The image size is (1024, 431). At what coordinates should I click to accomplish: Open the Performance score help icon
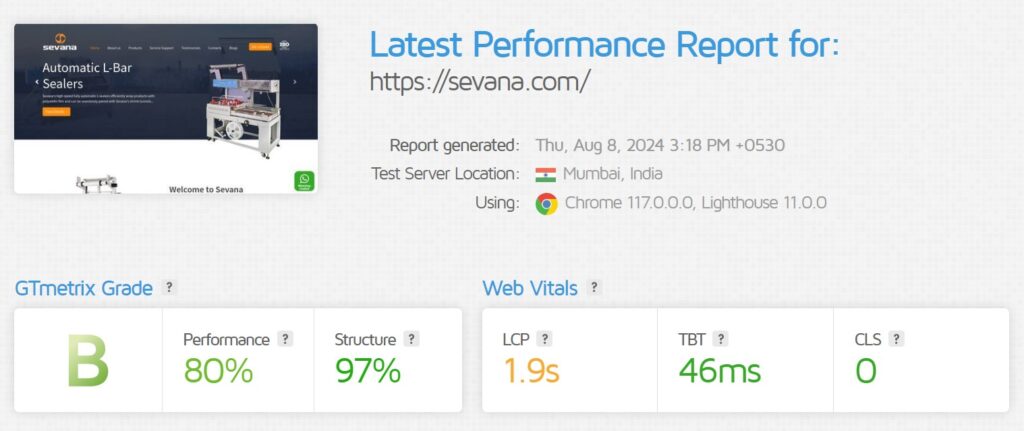[x=285, y=339]
